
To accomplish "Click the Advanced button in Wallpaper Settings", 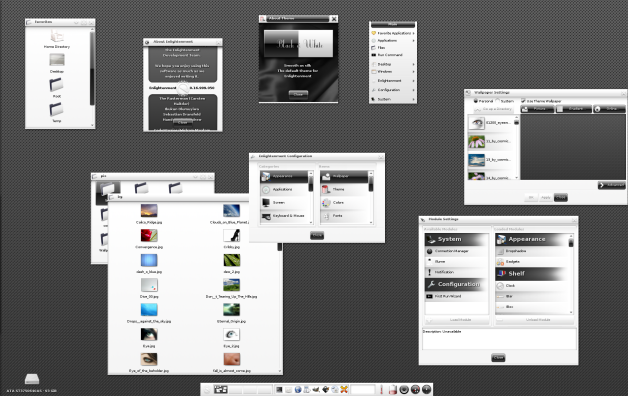I will coord(611,185).
